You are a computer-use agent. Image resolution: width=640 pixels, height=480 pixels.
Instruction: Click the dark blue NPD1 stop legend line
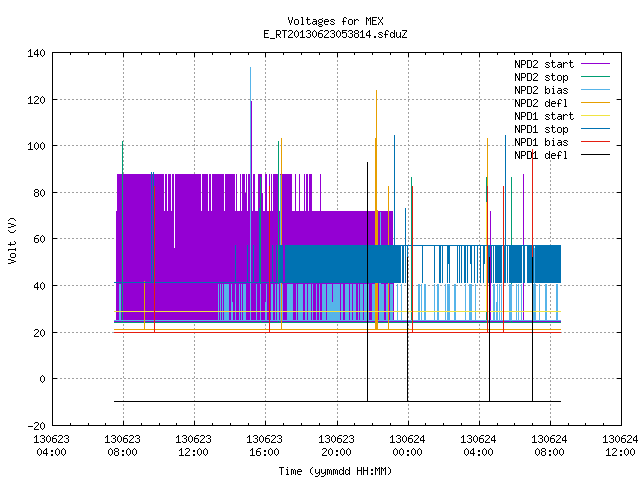[595, 129]
